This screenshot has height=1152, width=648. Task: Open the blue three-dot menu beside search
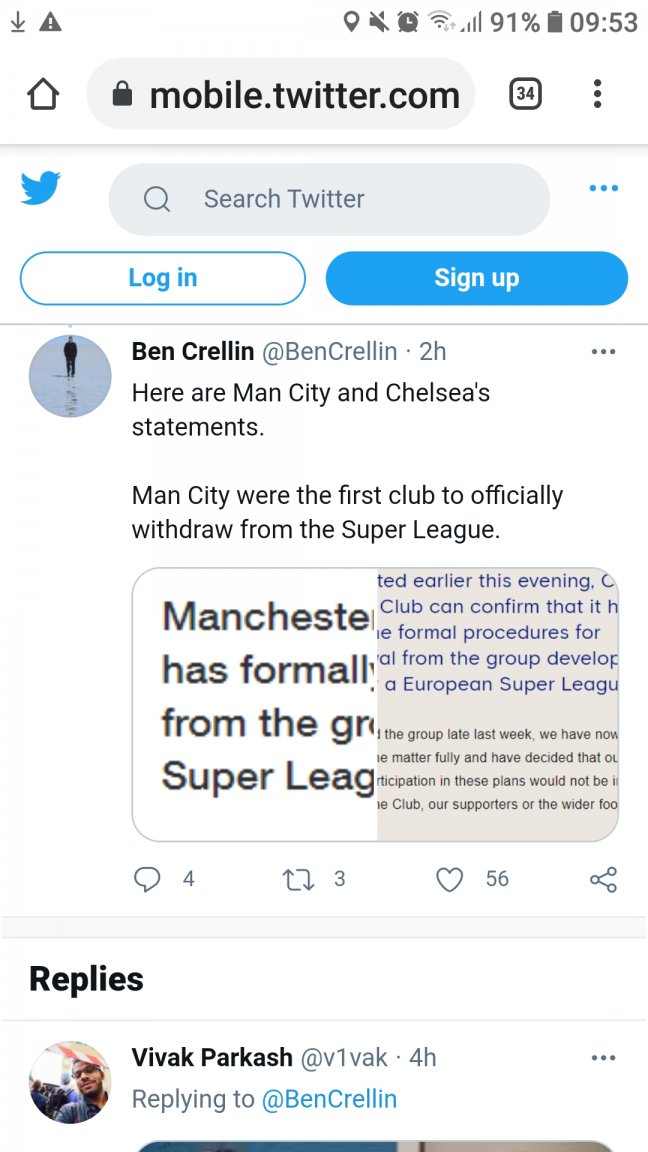pos(603,188)
